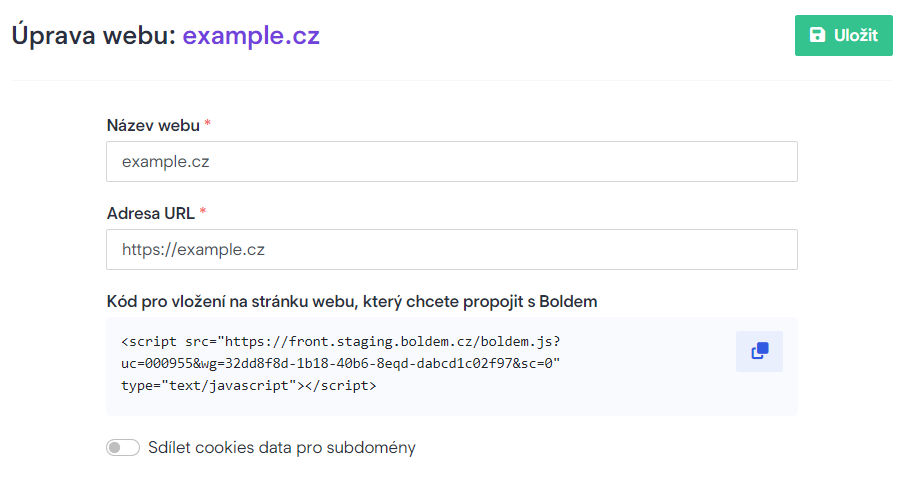
Task: Click the red asterisk beside Název webu
Action: [x=207, y=123]
